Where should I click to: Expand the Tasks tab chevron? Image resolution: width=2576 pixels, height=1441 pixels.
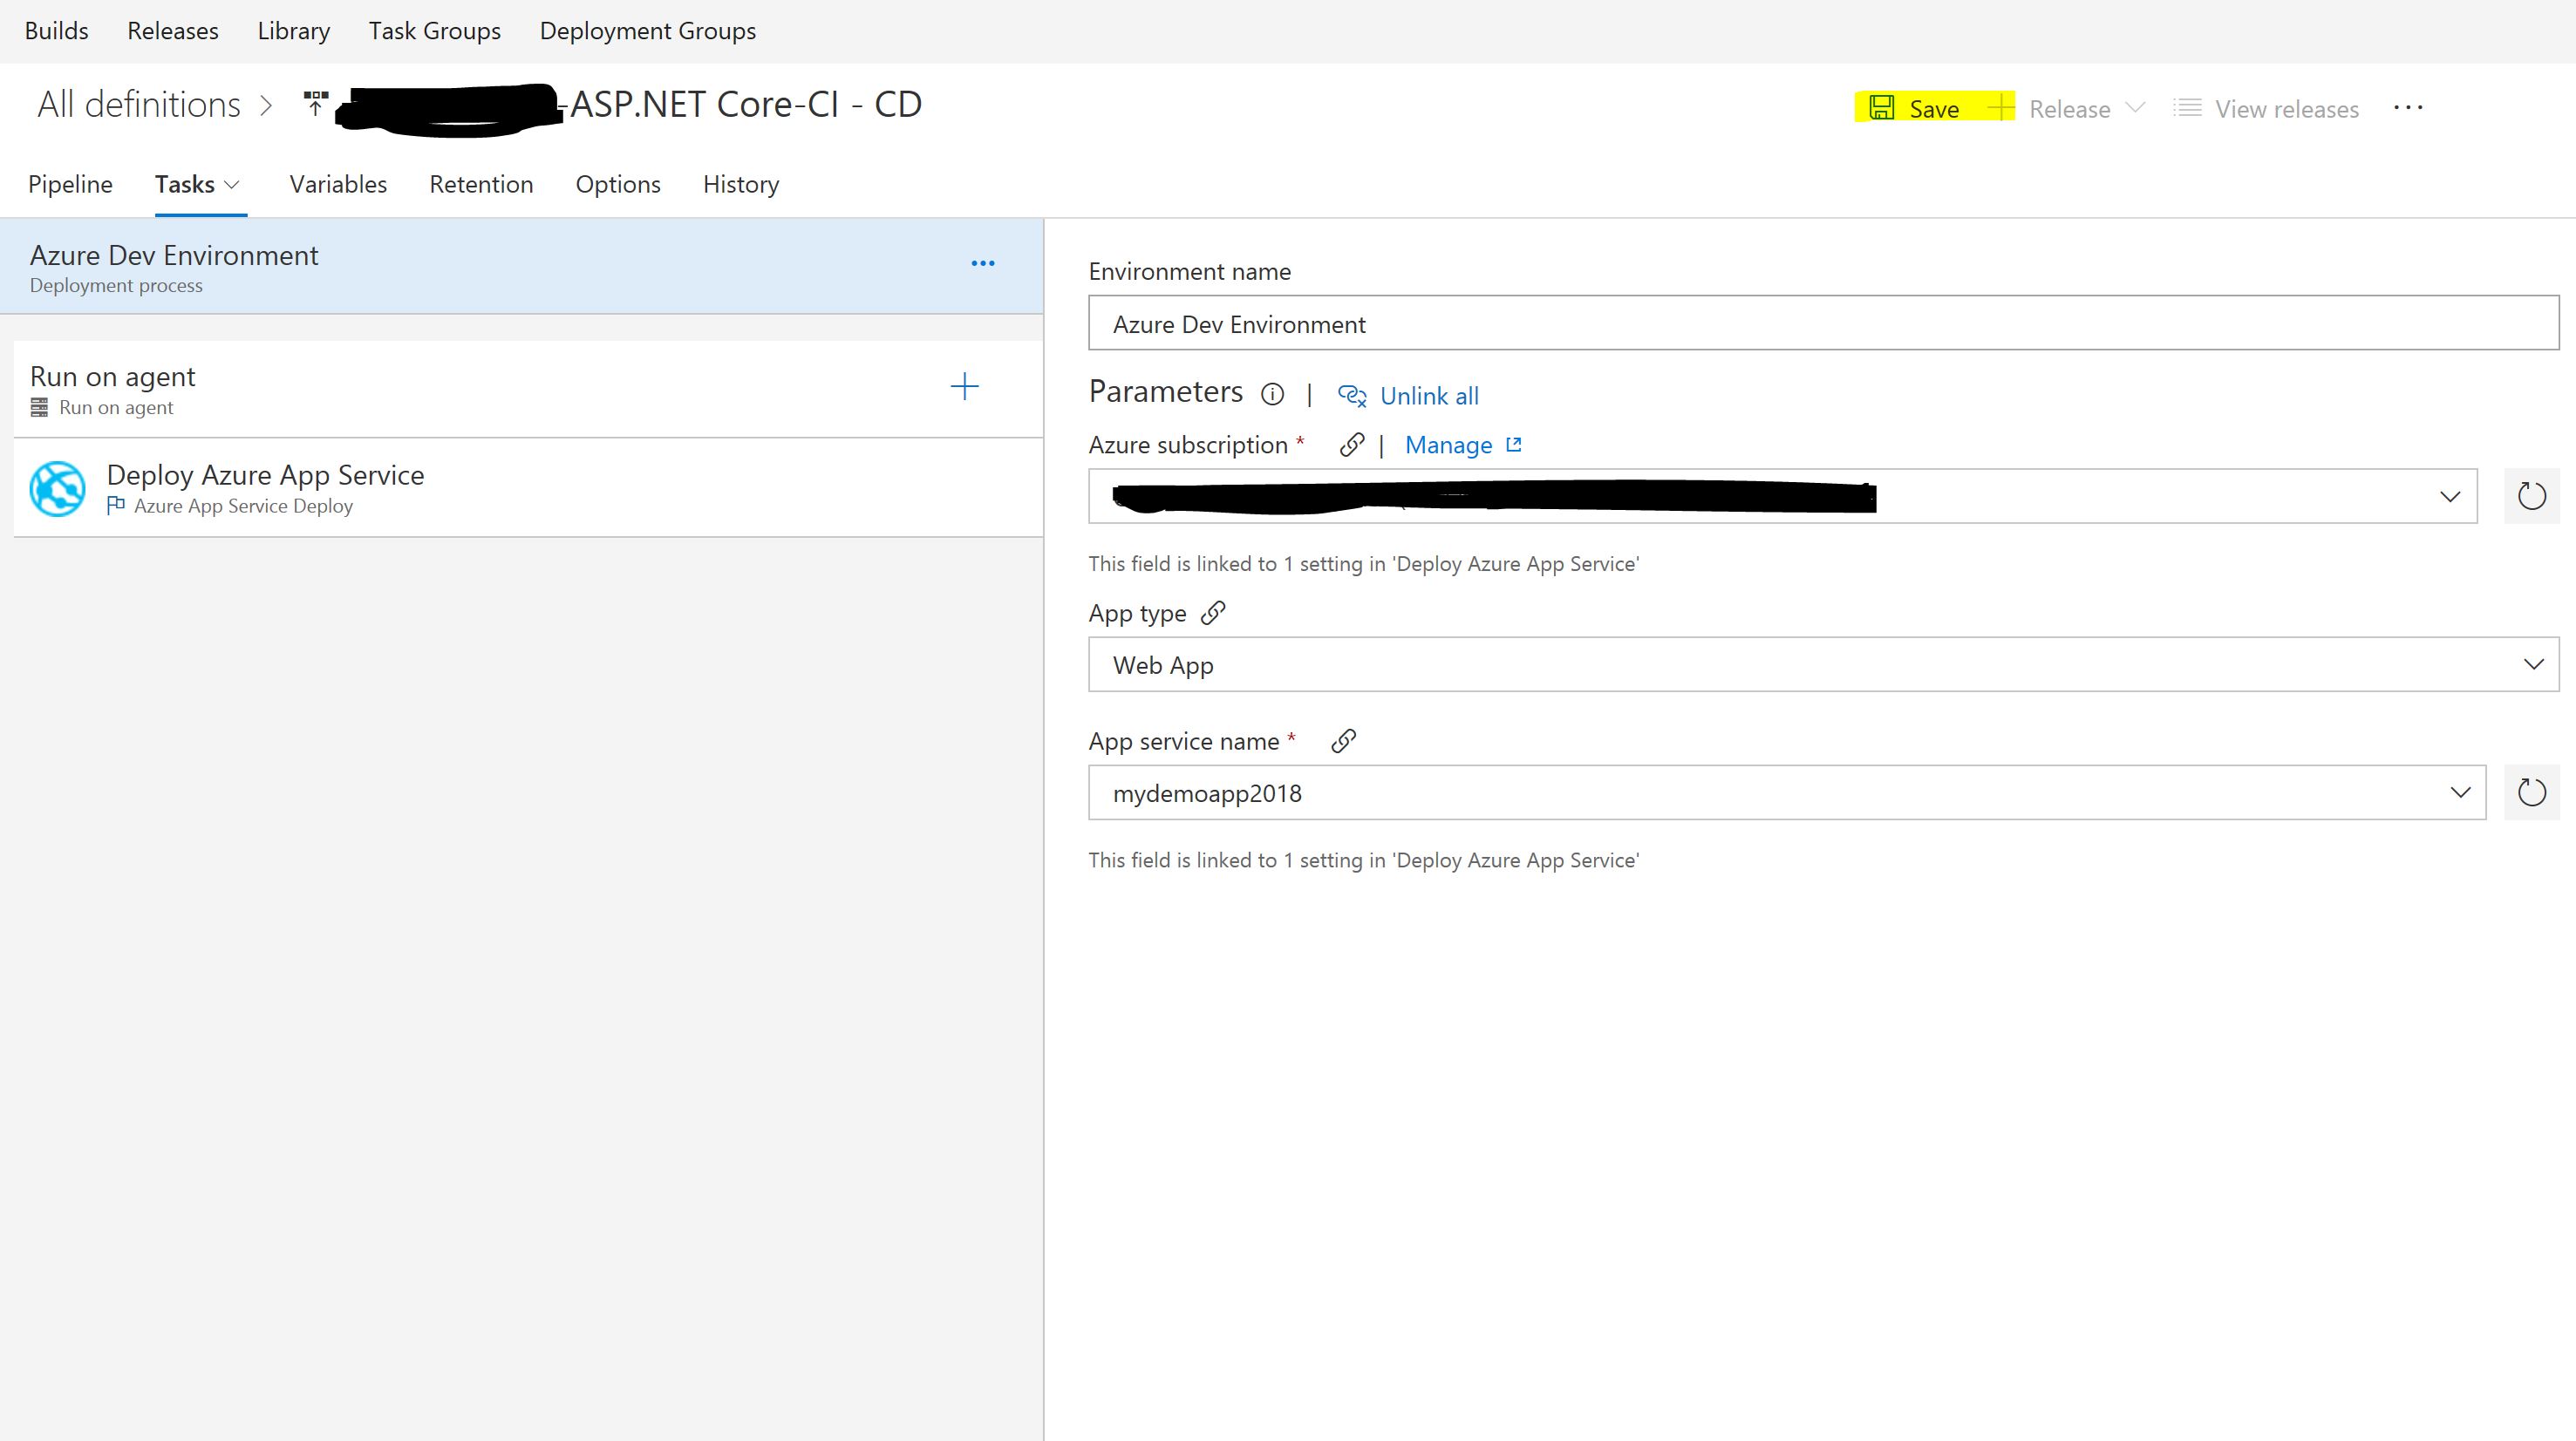click(232, 185)
